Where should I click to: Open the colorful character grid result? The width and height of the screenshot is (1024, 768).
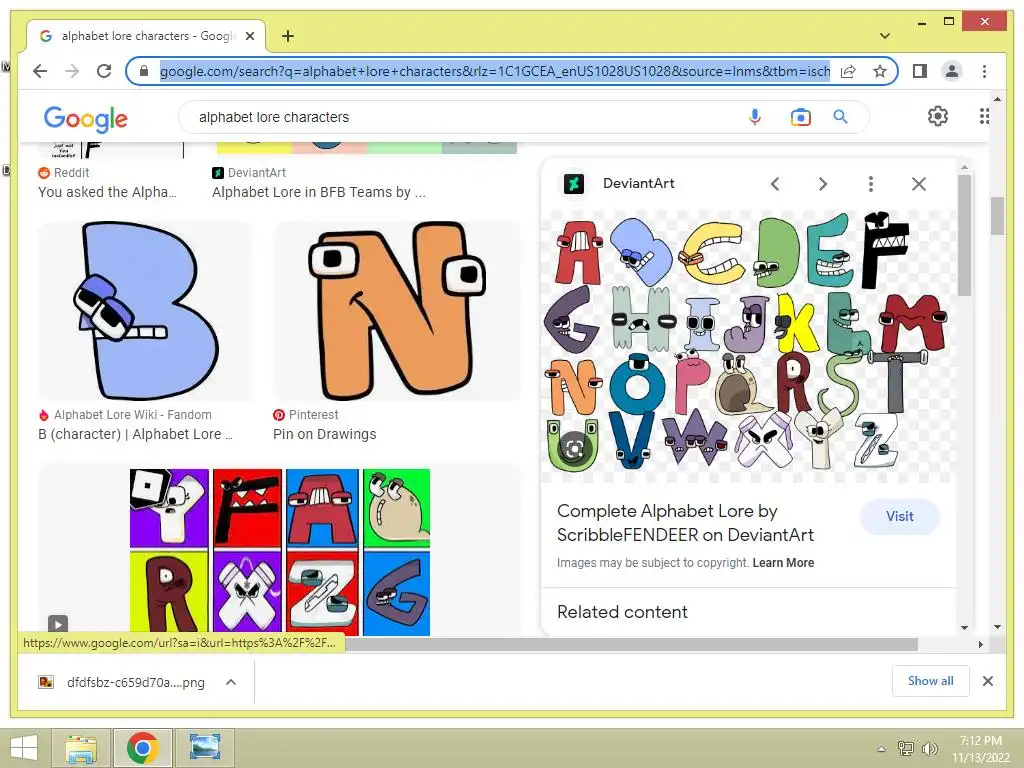tap(280, 552)
